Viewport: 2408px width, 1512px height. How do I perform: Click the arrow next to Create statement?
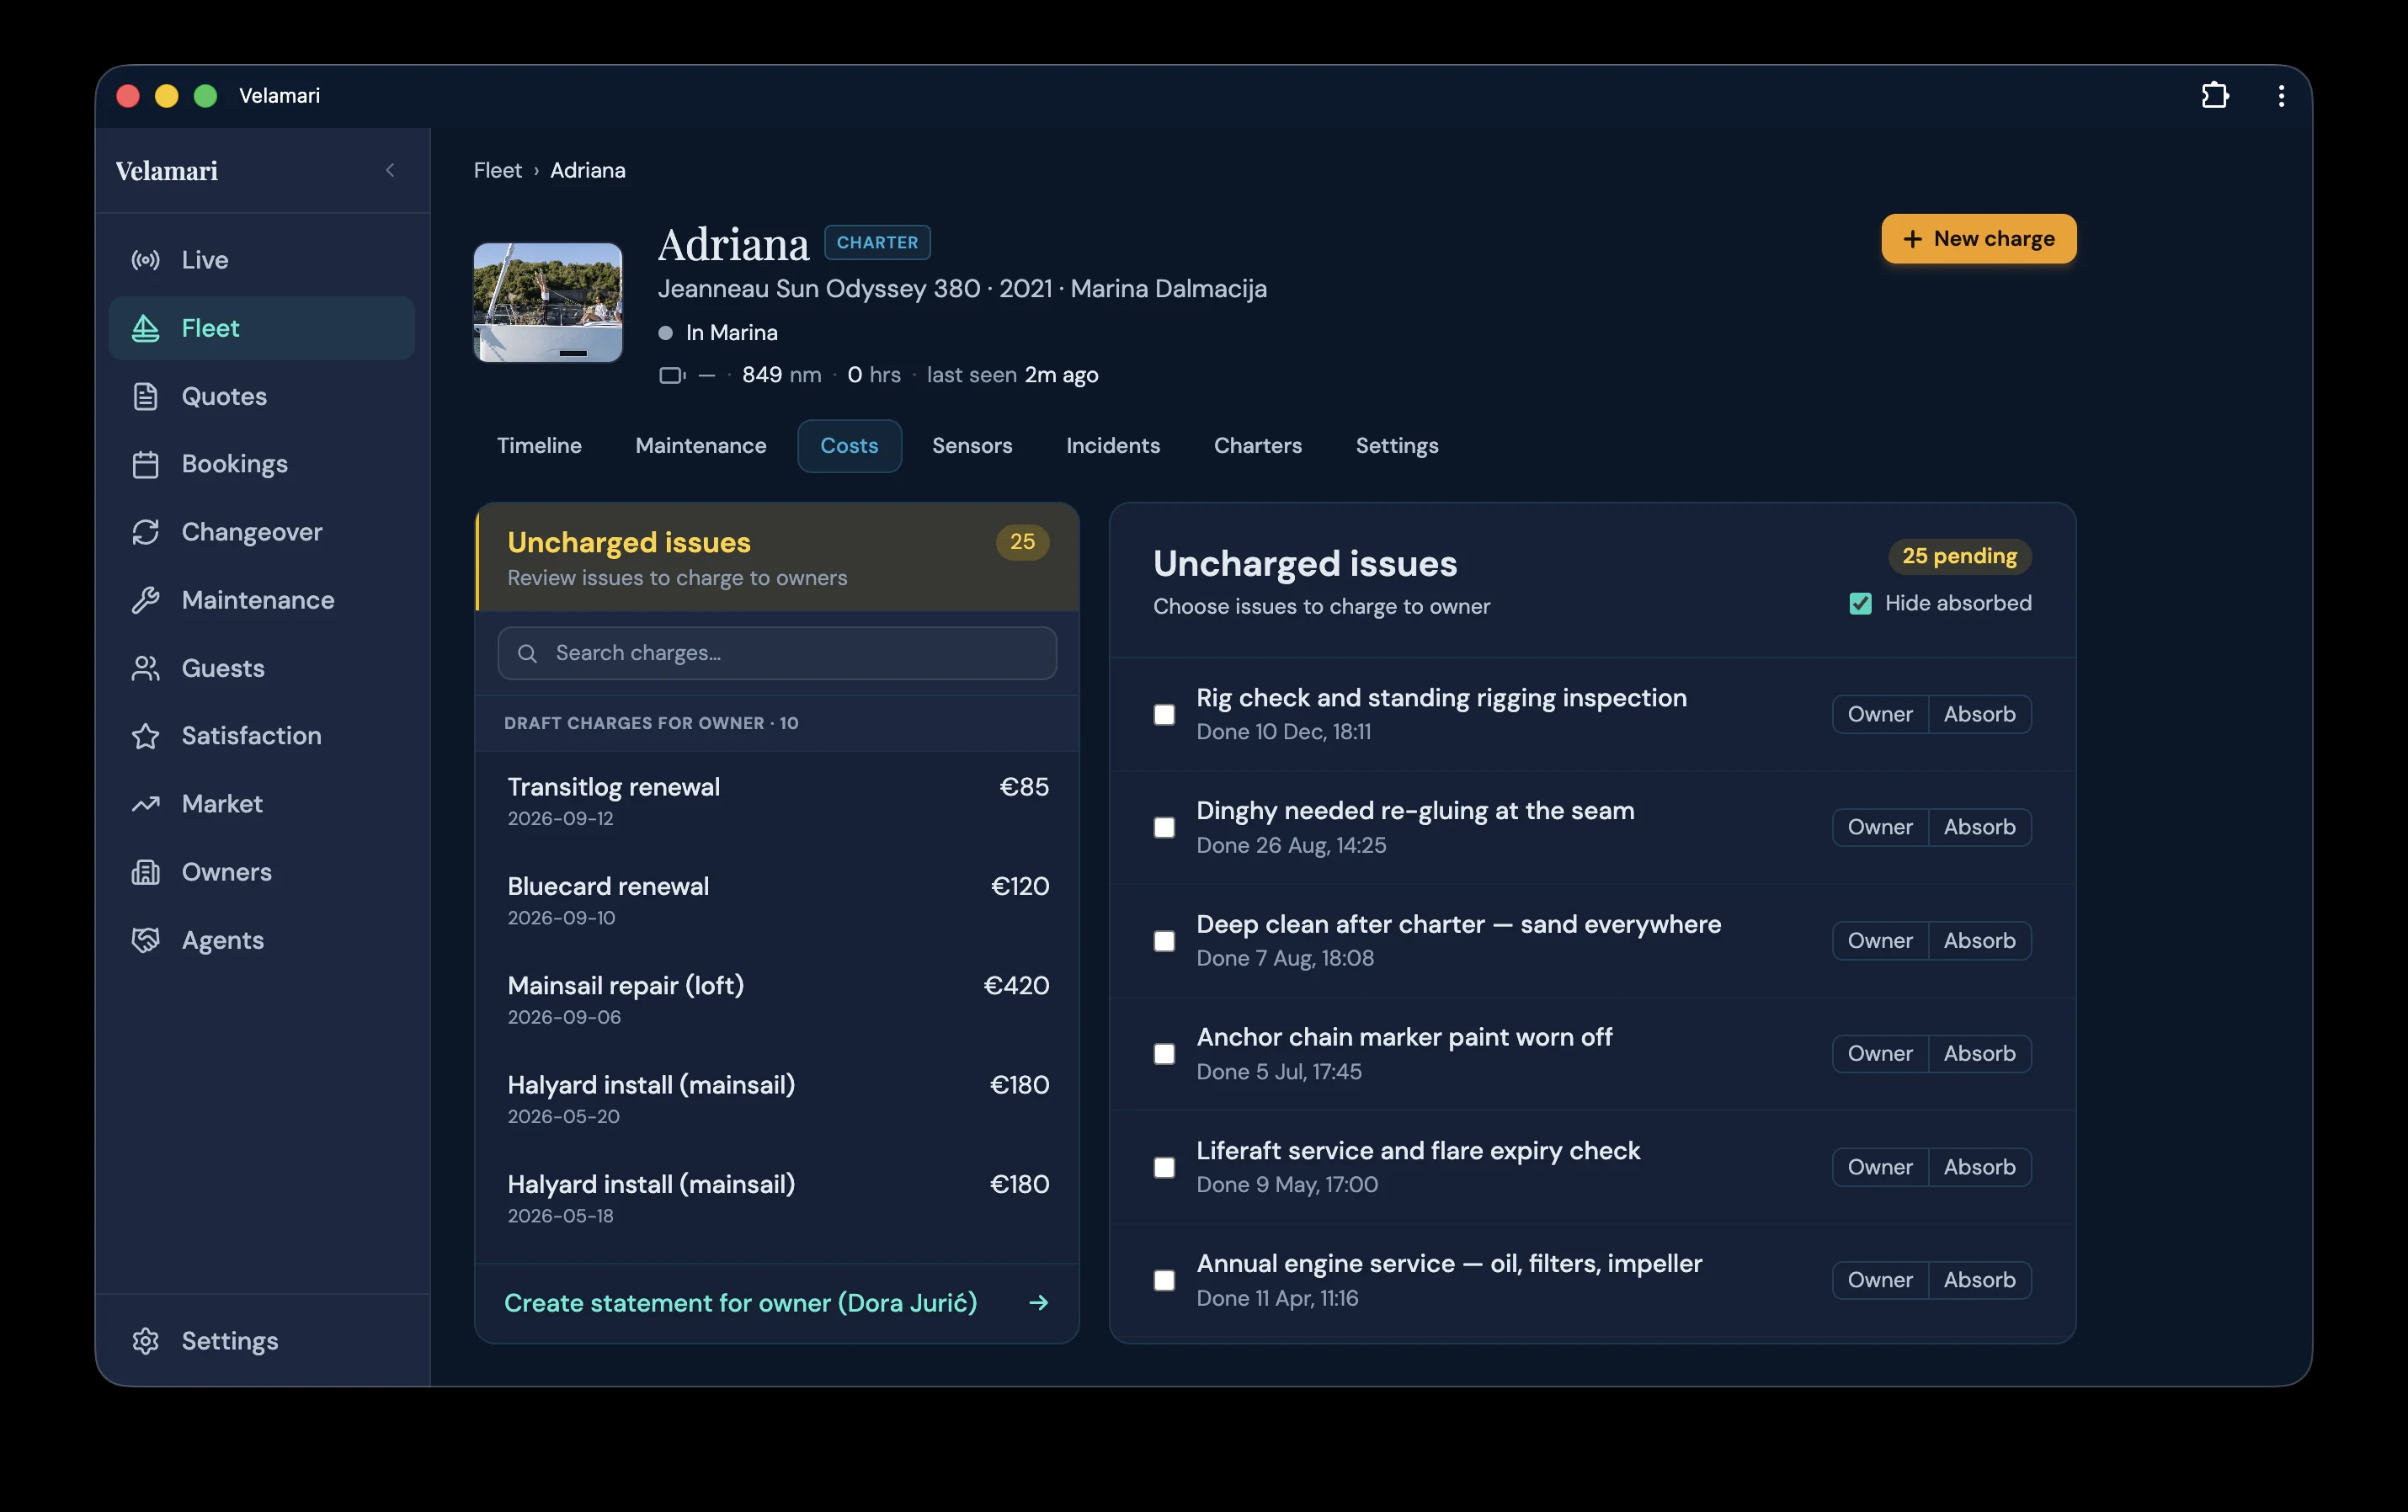point(1039,1303)
